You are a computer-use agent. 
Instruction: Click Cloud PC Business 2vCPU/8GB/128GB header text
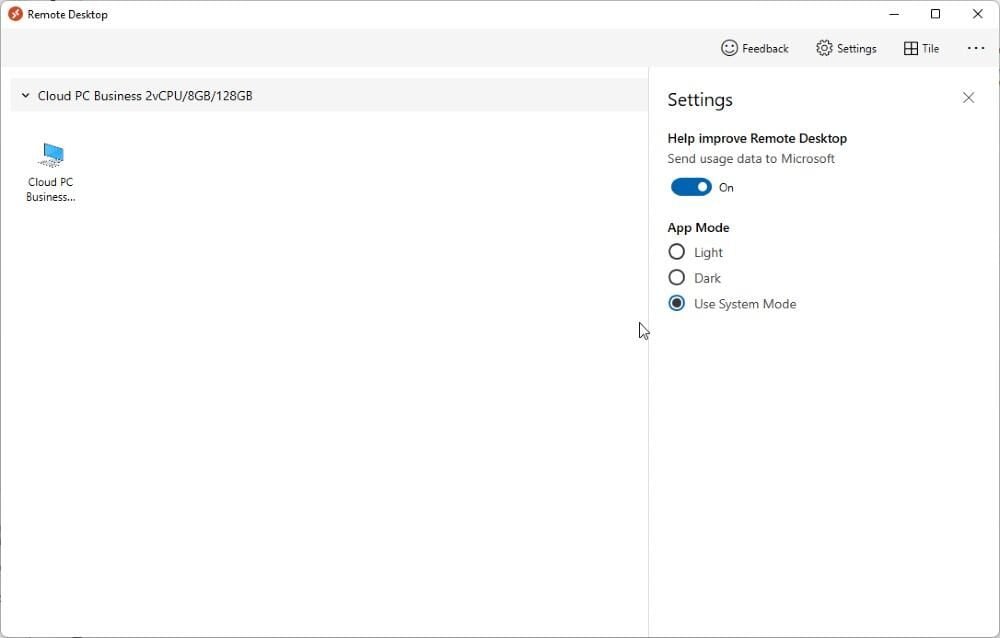145,96
